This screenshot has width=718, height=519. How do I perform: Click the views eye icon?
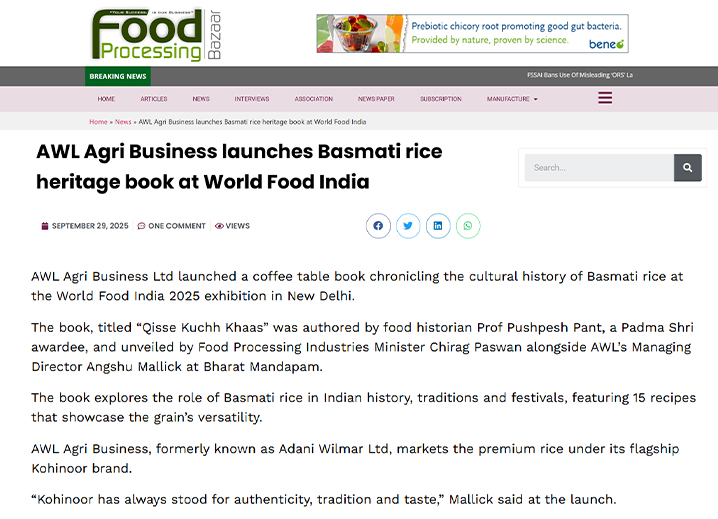pos(219,226)
